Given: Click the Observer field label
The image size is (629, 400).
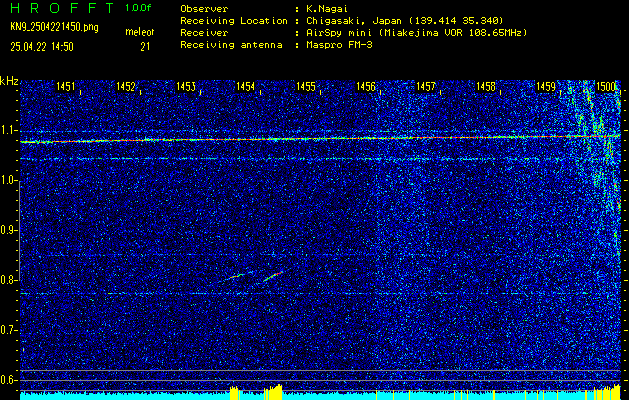Looking at the screenshot, I should click(x=204, y=9).
